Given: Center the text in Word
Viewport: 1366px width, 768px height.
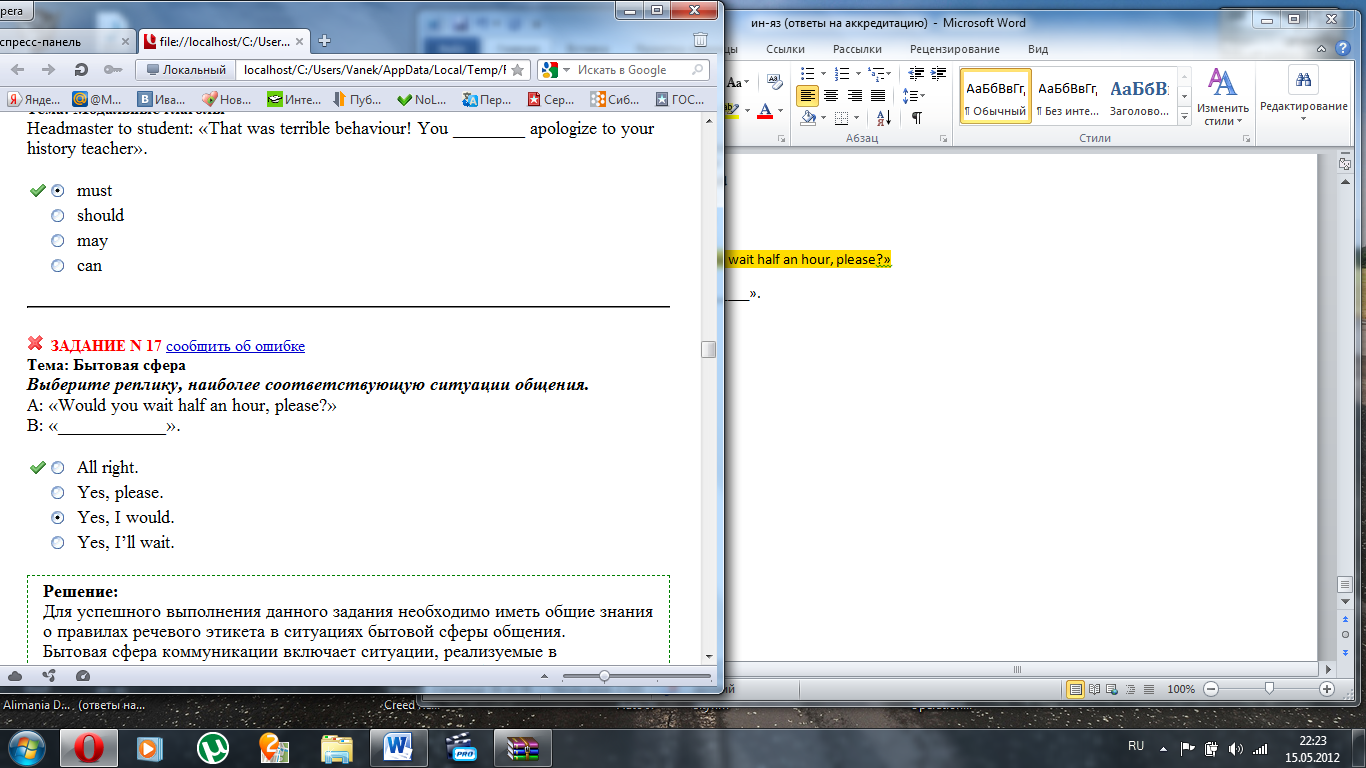Looking at the screenshot, I should (831, 96).
